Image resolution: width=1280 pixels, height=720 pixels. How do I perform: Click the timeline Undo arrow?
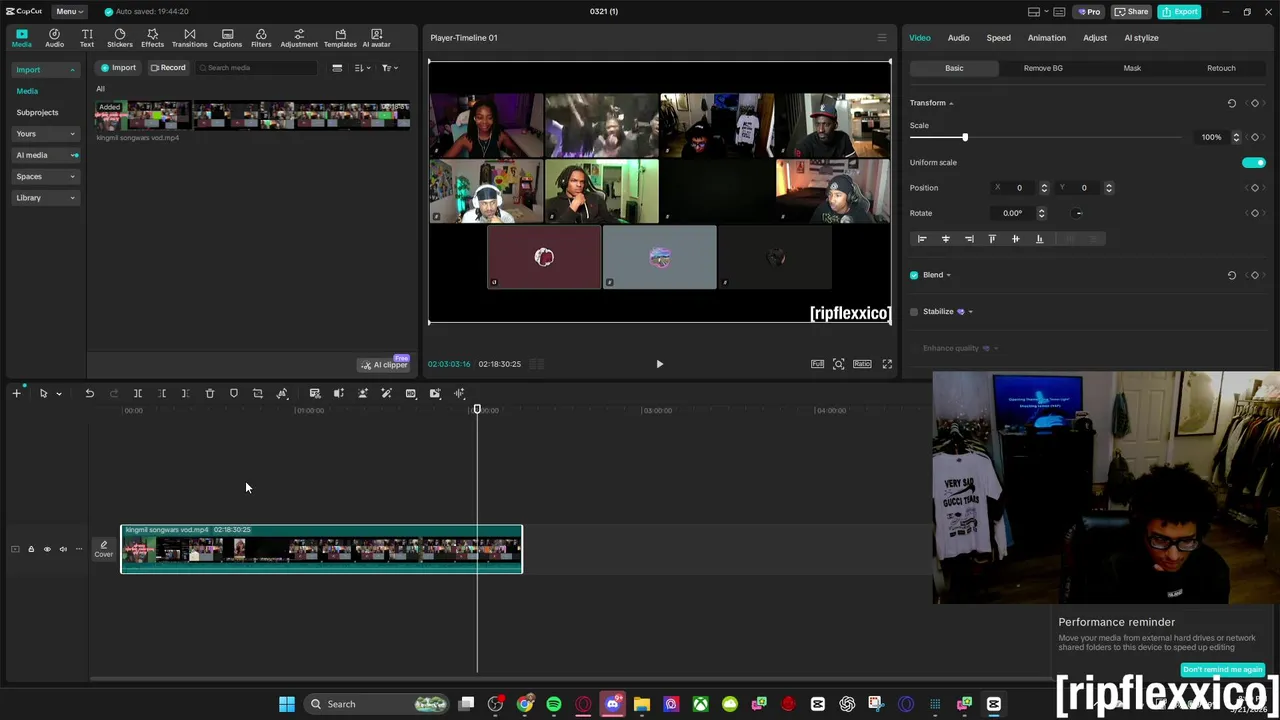(89, 394)
